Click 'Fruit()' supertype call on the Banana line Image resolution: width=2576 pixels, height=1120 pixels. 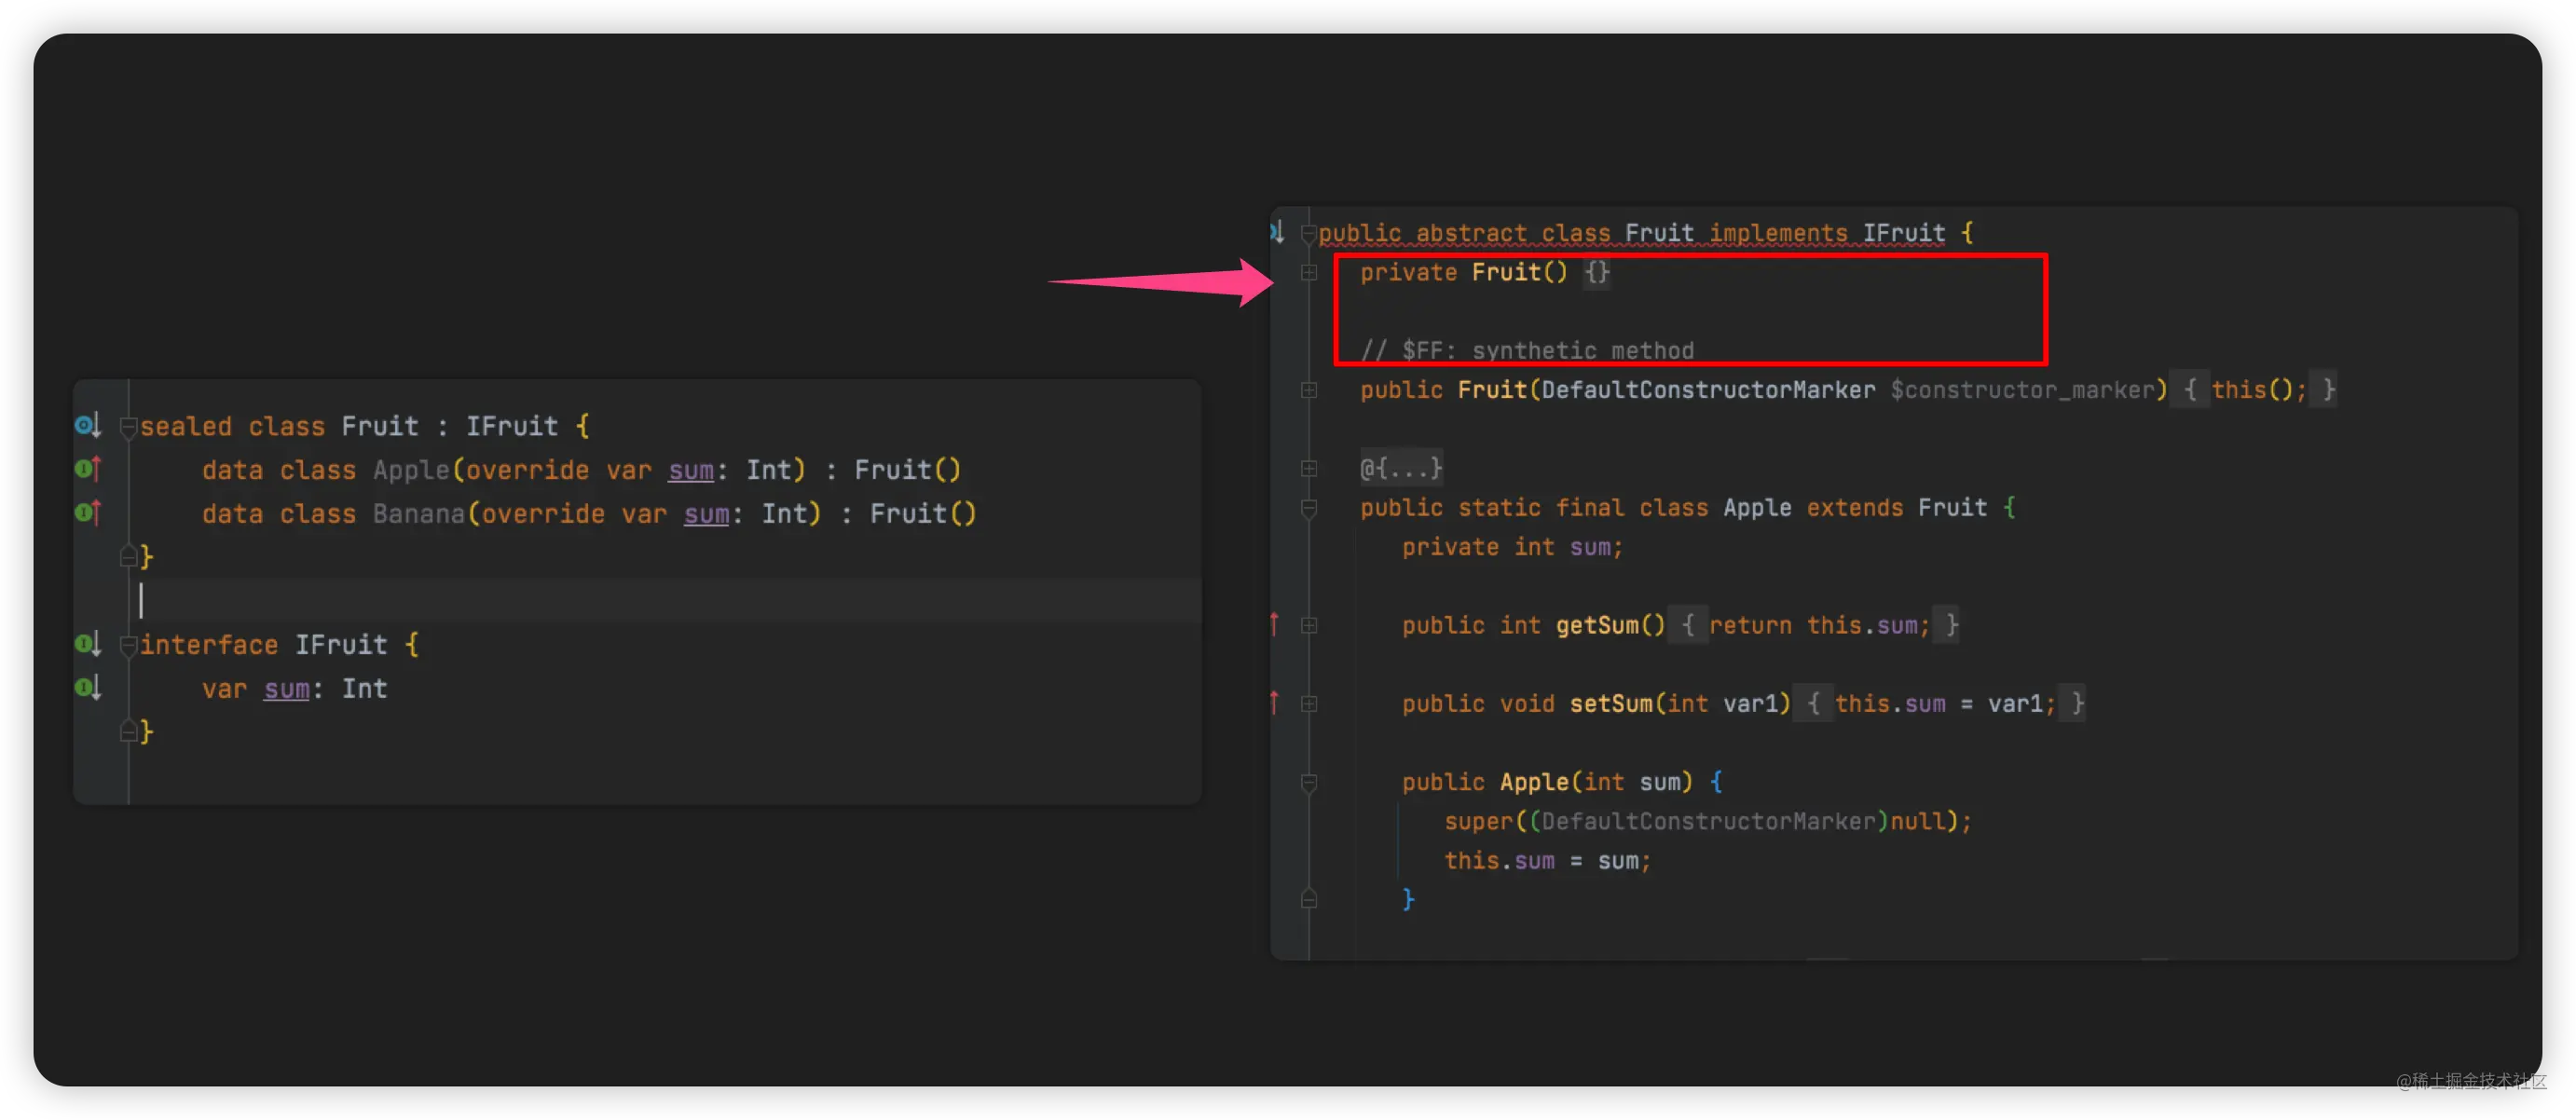pos(923,513)
